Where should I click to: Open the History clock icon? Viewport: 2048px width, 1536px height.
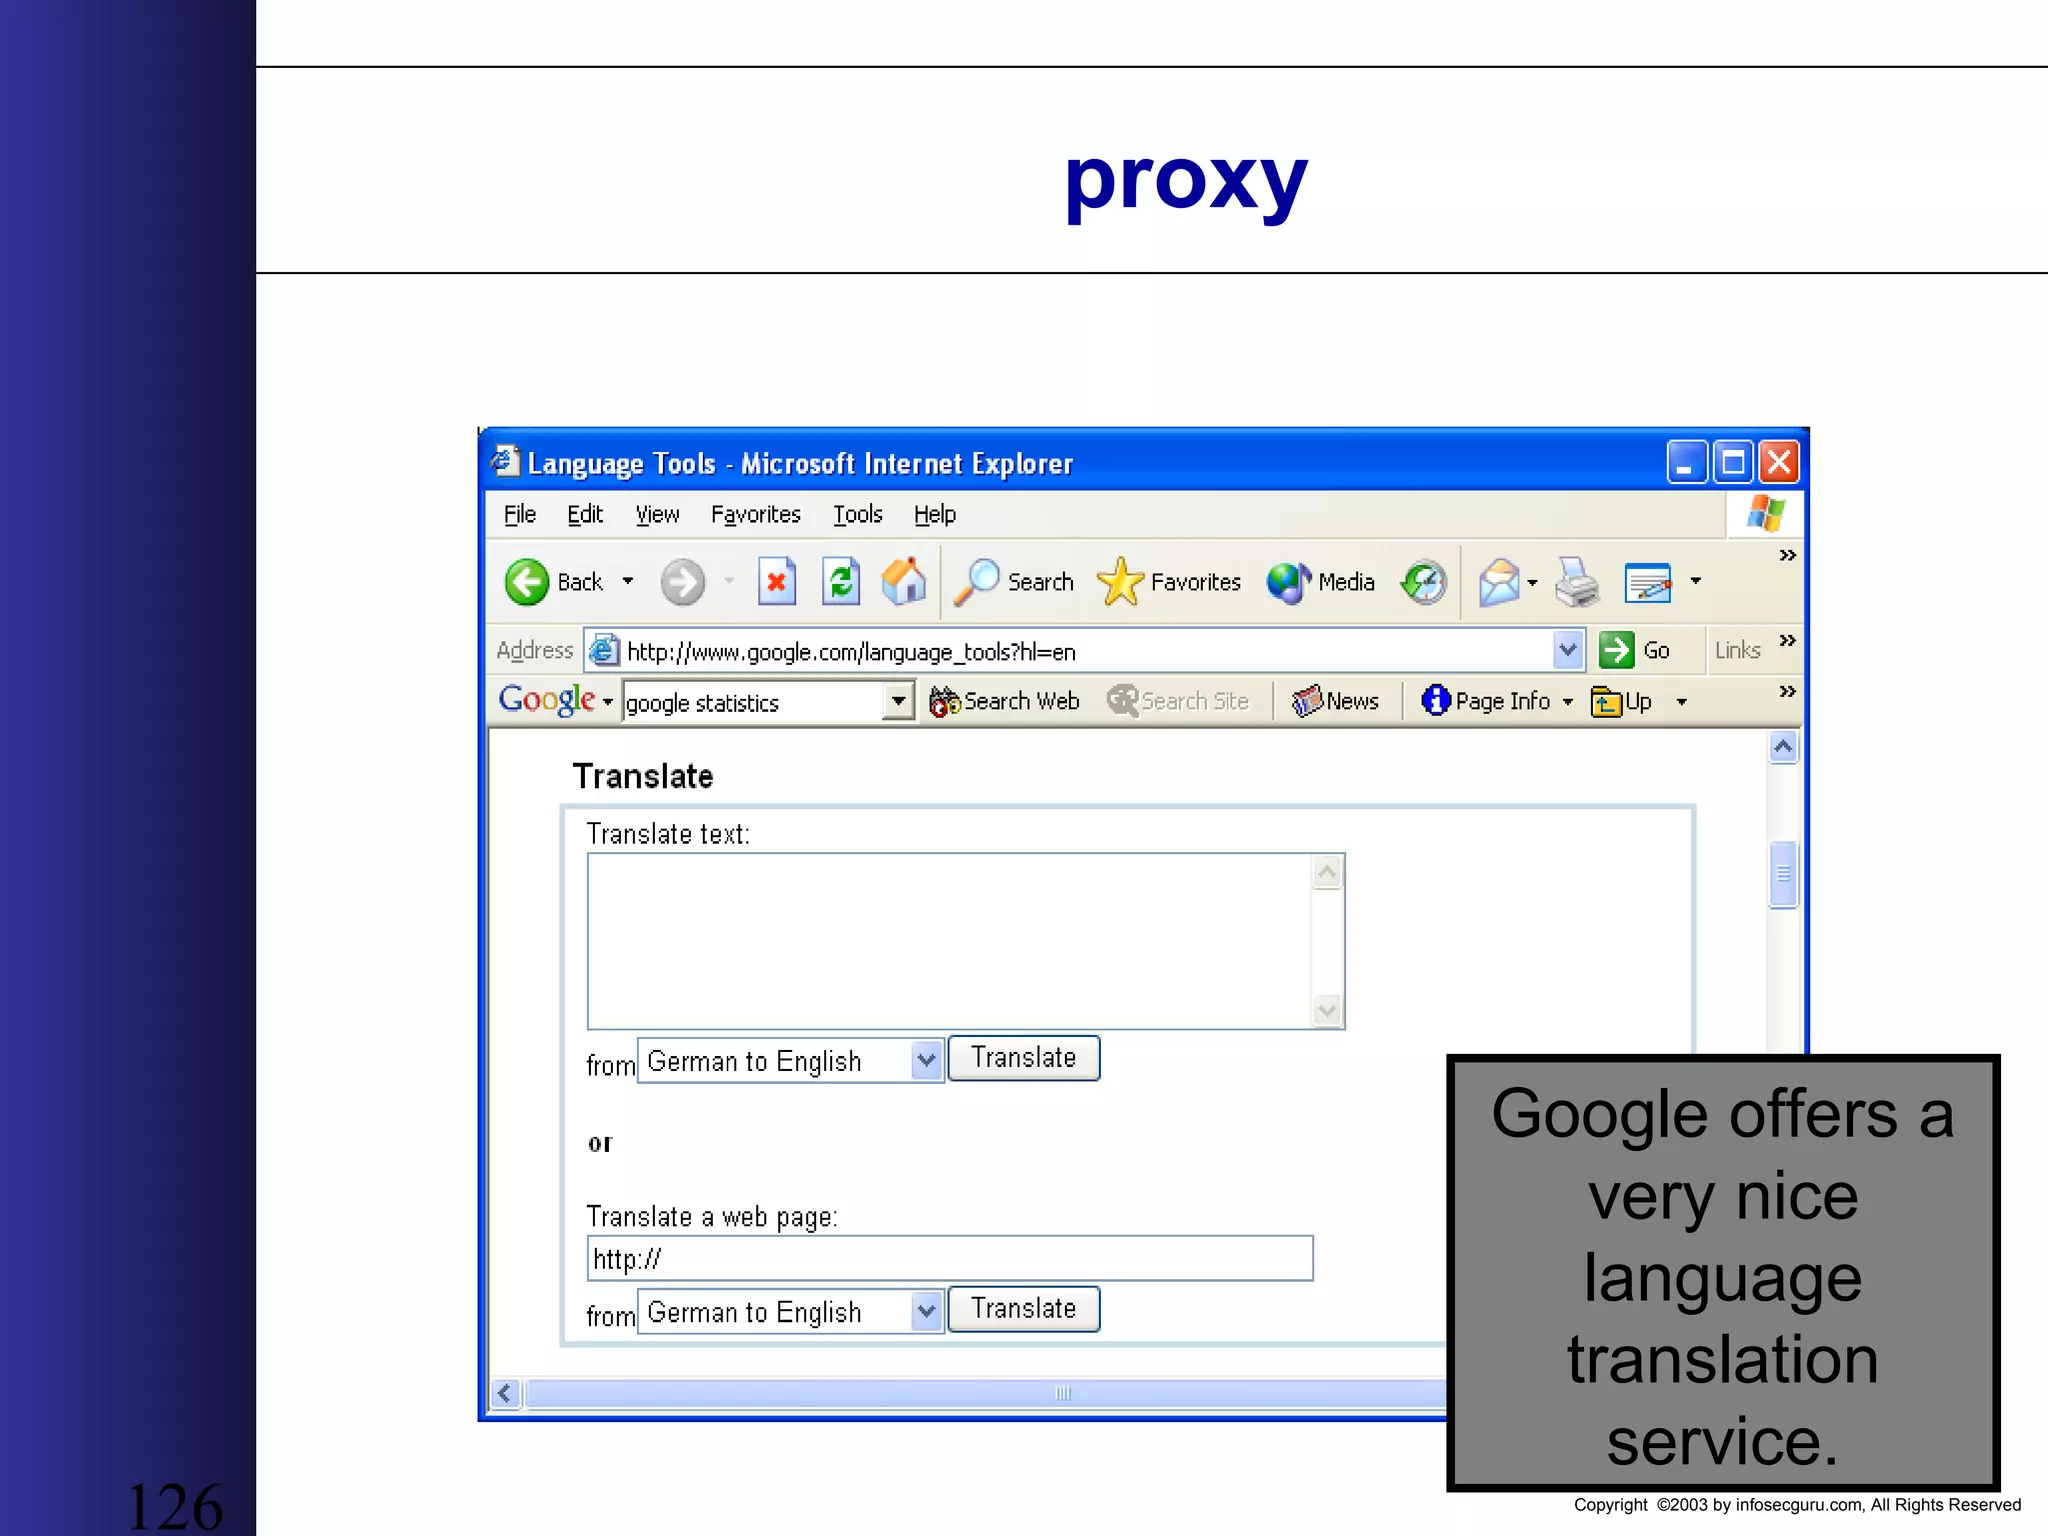coord(1424,582)
